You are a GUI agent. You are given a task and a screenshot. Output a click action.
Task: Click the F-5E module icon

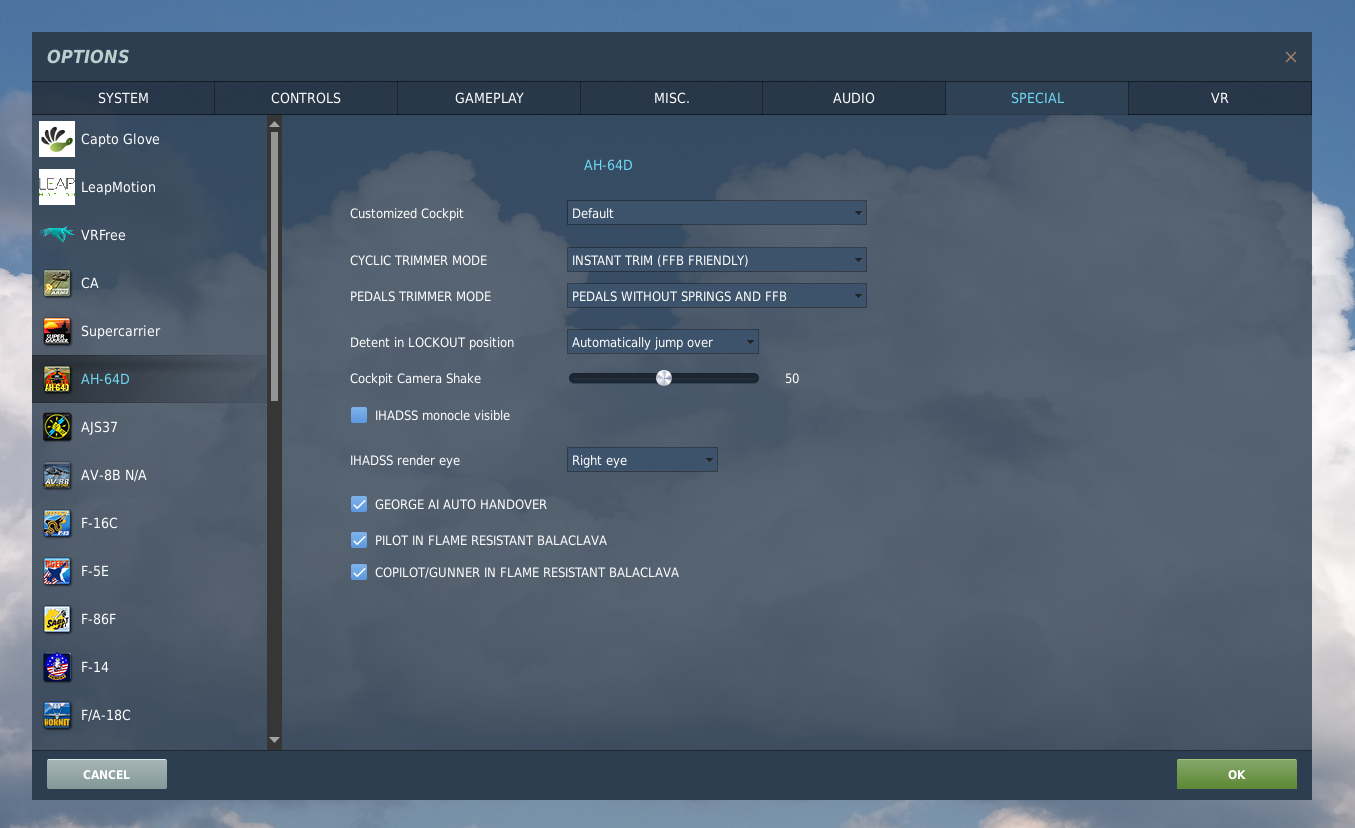[57, 571]
